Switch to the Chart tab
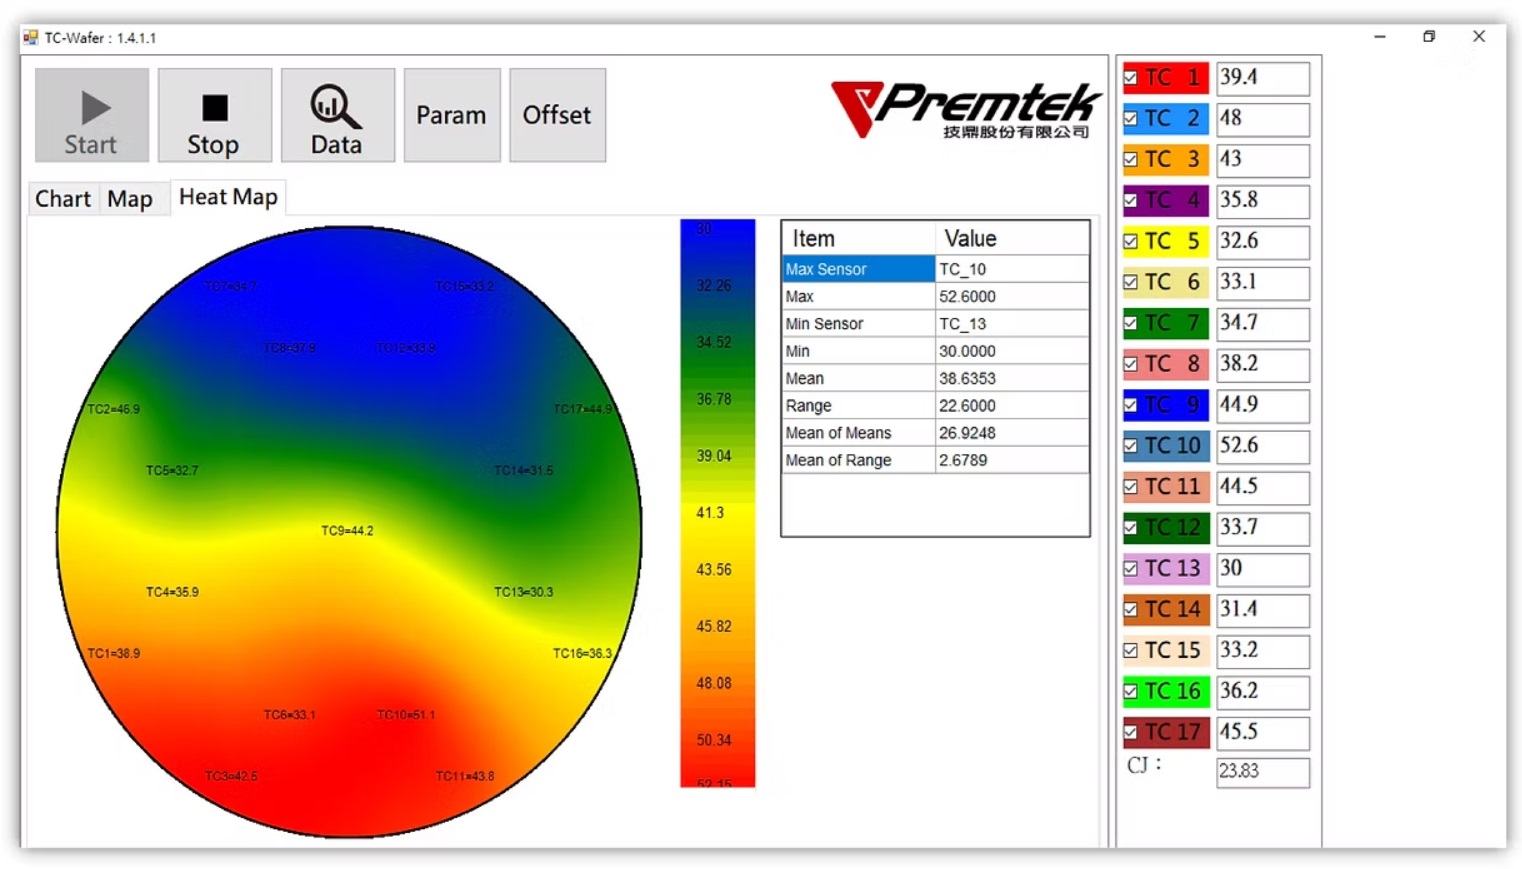Image resolution: width=1522 pixels, height=869 pixels. pos(63,199)
